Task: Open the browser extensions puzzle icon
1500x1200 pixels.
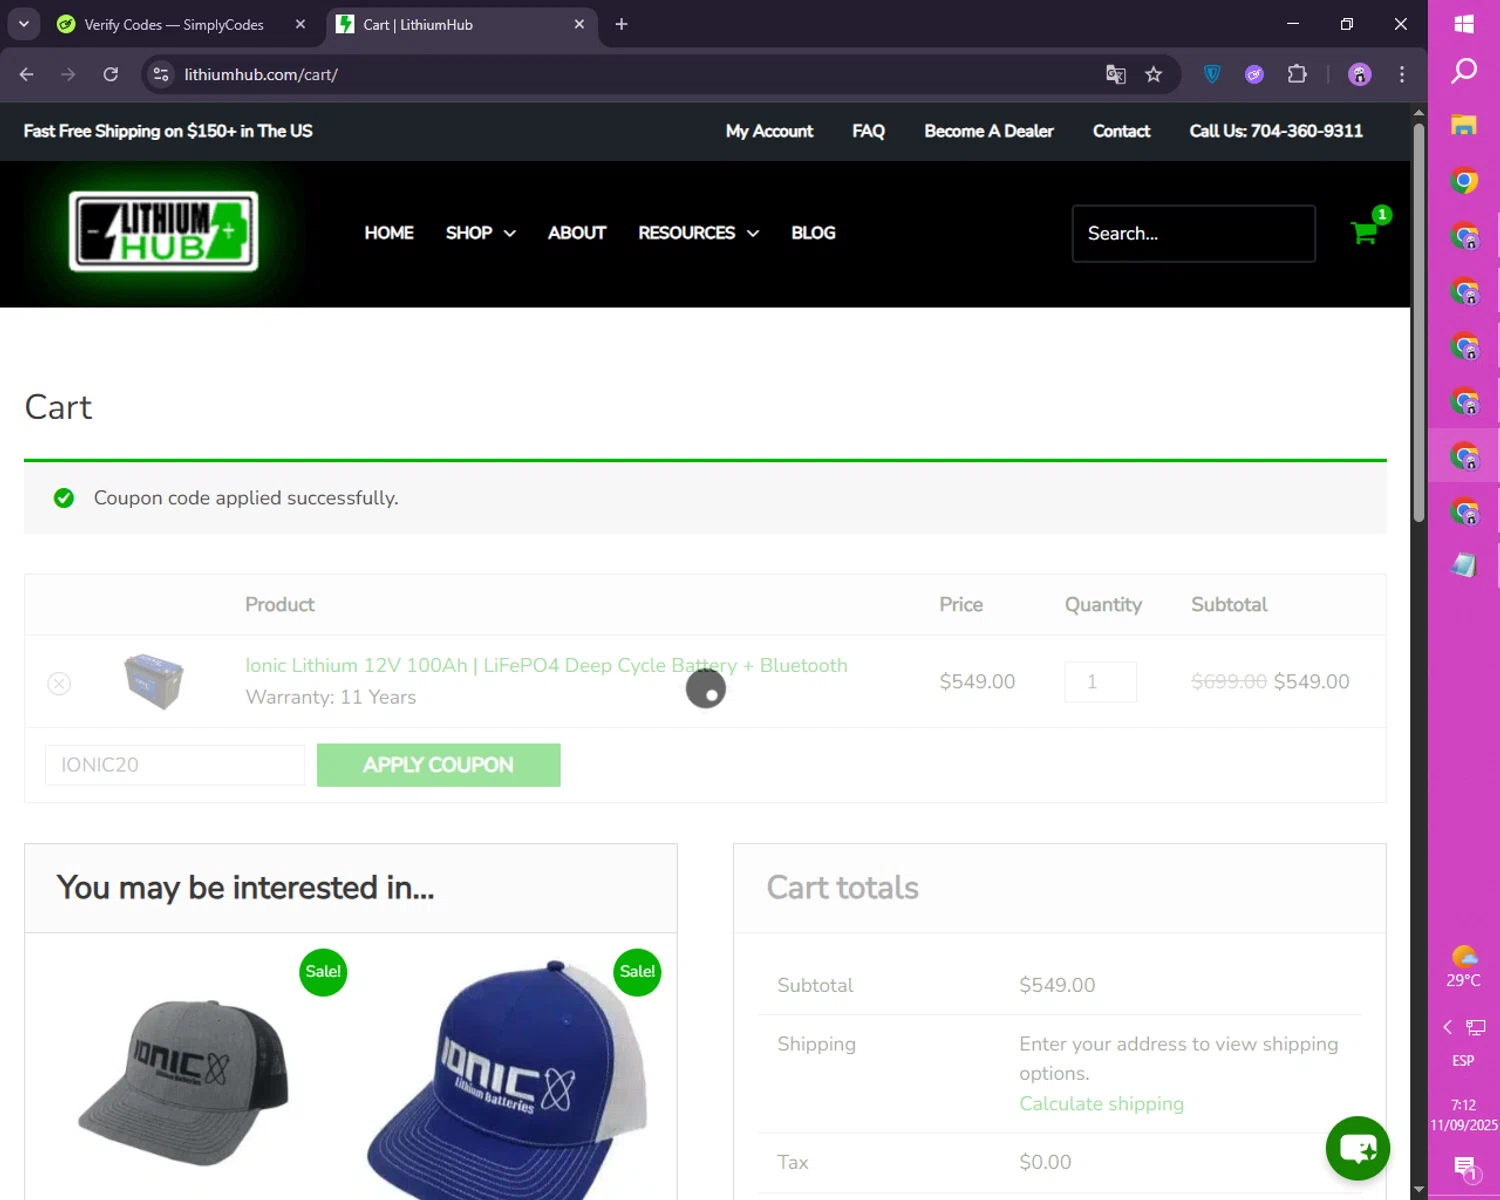Action: (1297, 74)
